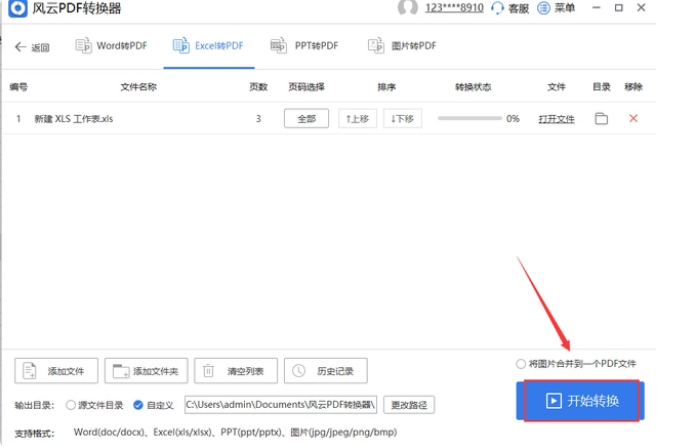Image resolution: width=687 pixels, height=448 pixels.
Task: Contact 客服 customer service
Action: pos(510,8)
